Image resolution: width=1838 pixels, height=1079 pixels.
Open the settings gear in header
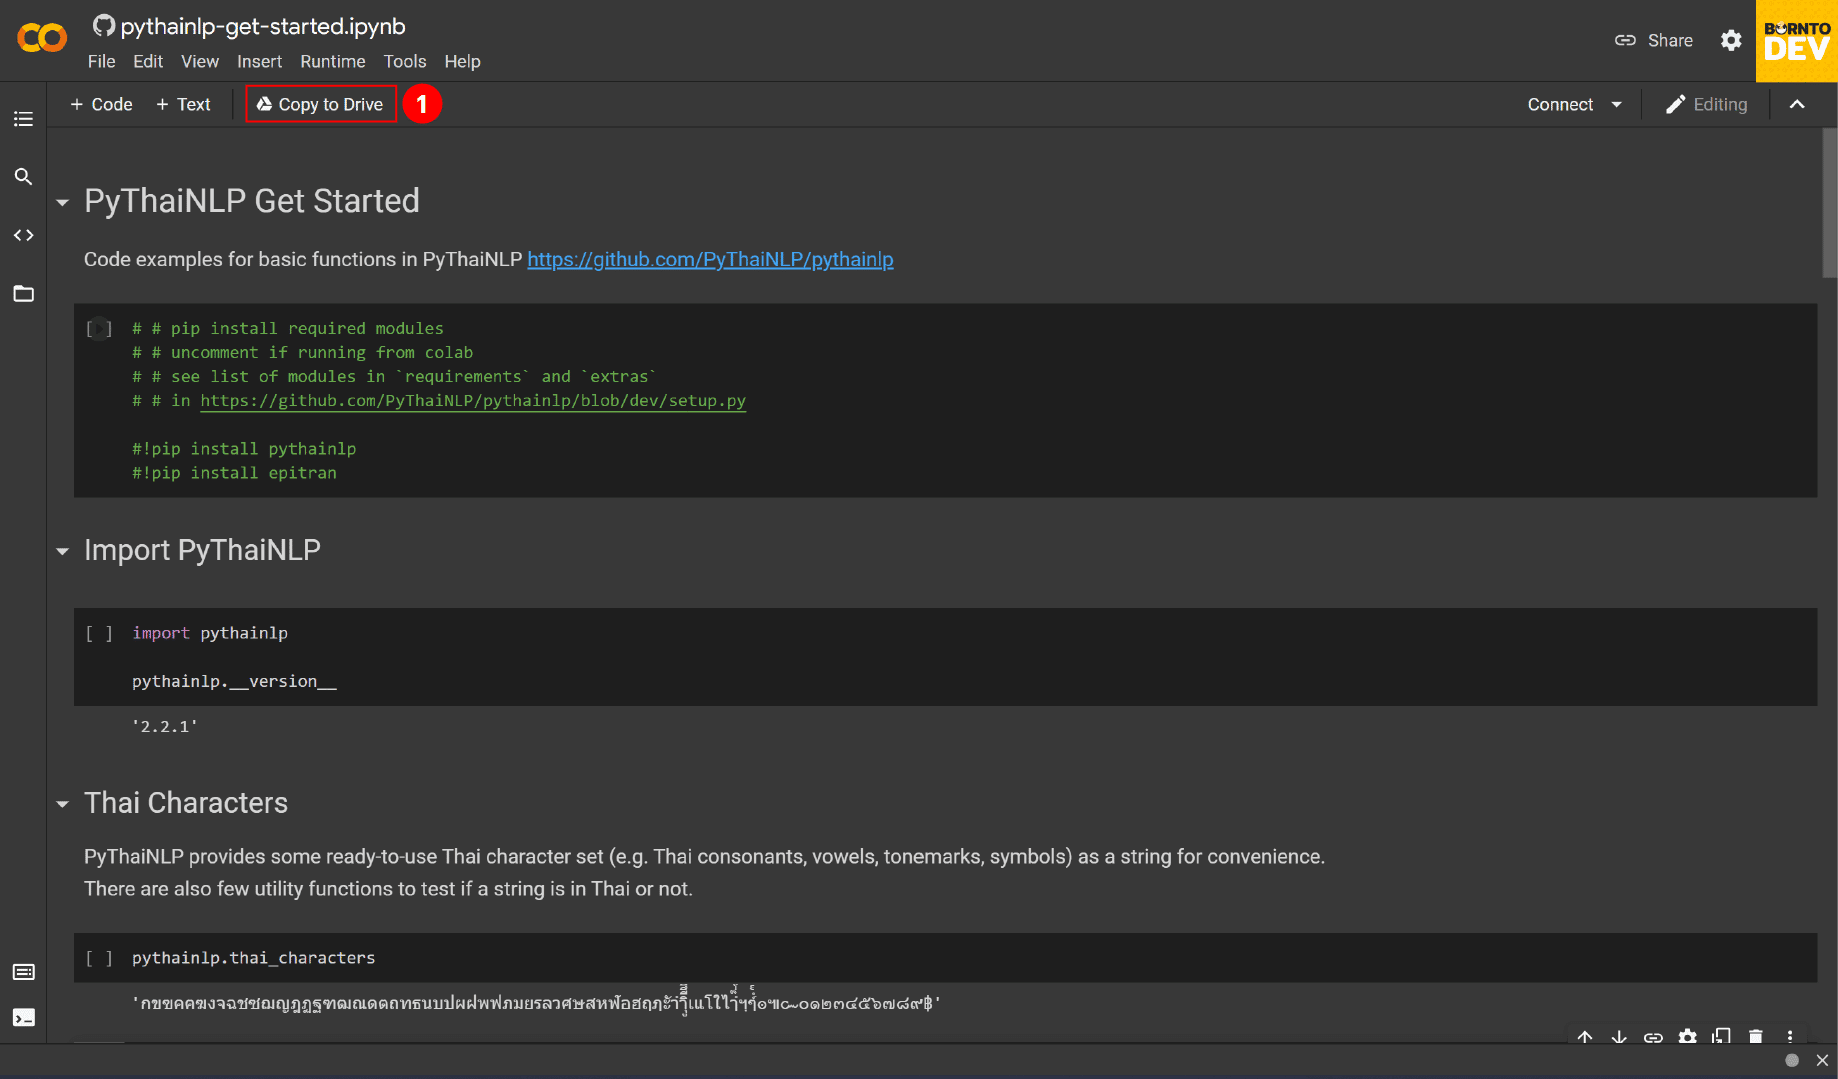point(1731,40)
